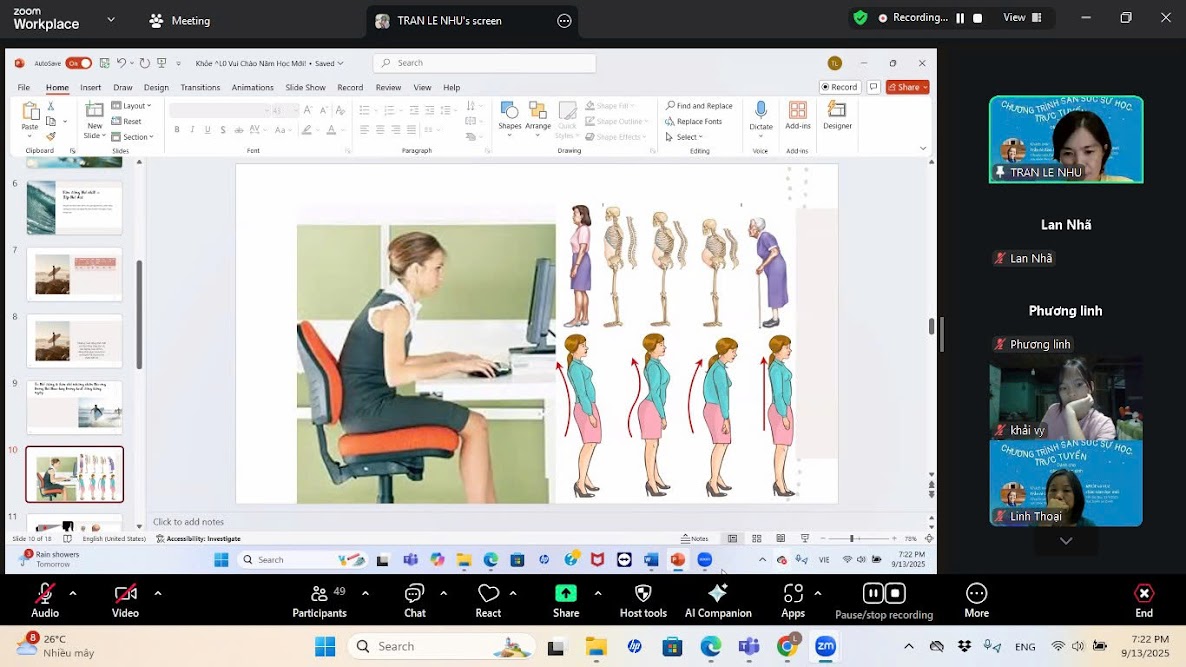Expand the video options arrow

coord(157,593)
